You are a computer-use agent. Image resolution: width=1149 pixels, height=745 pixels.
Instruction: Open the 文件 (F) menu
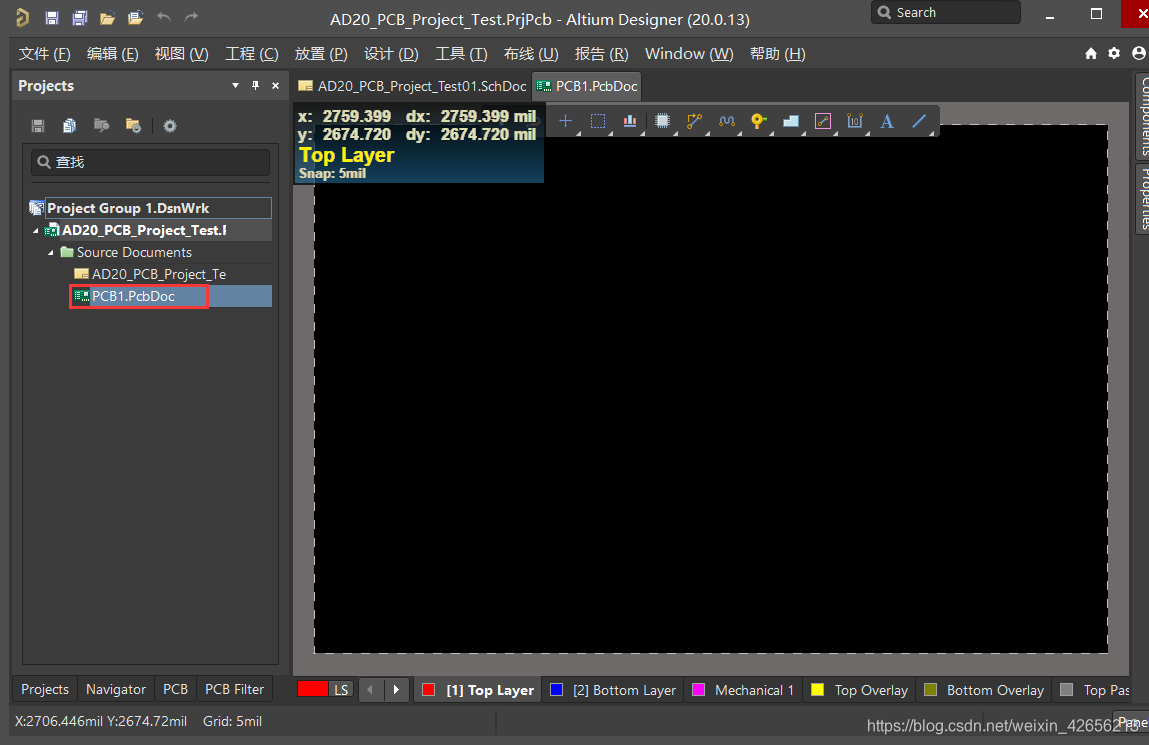pyautogui.click(x=45, y=53)
